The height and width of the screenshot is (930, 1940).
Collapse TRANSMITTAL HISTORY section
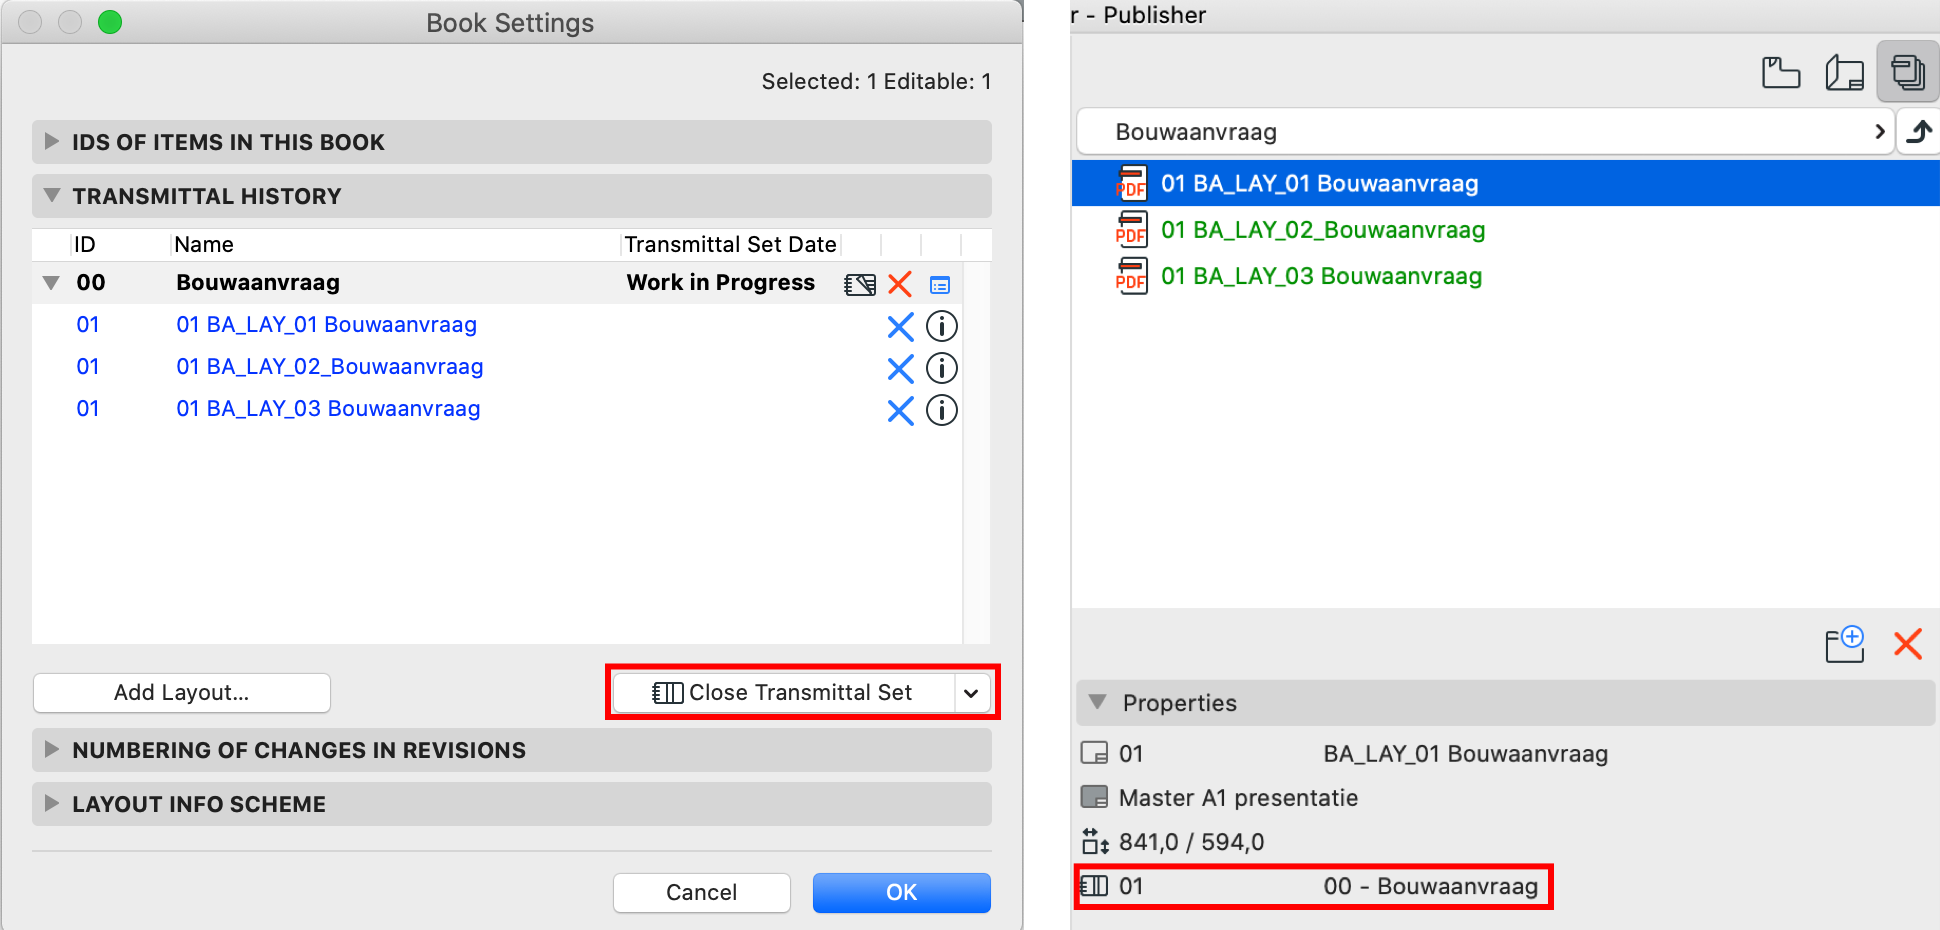[x=52, y=195]
